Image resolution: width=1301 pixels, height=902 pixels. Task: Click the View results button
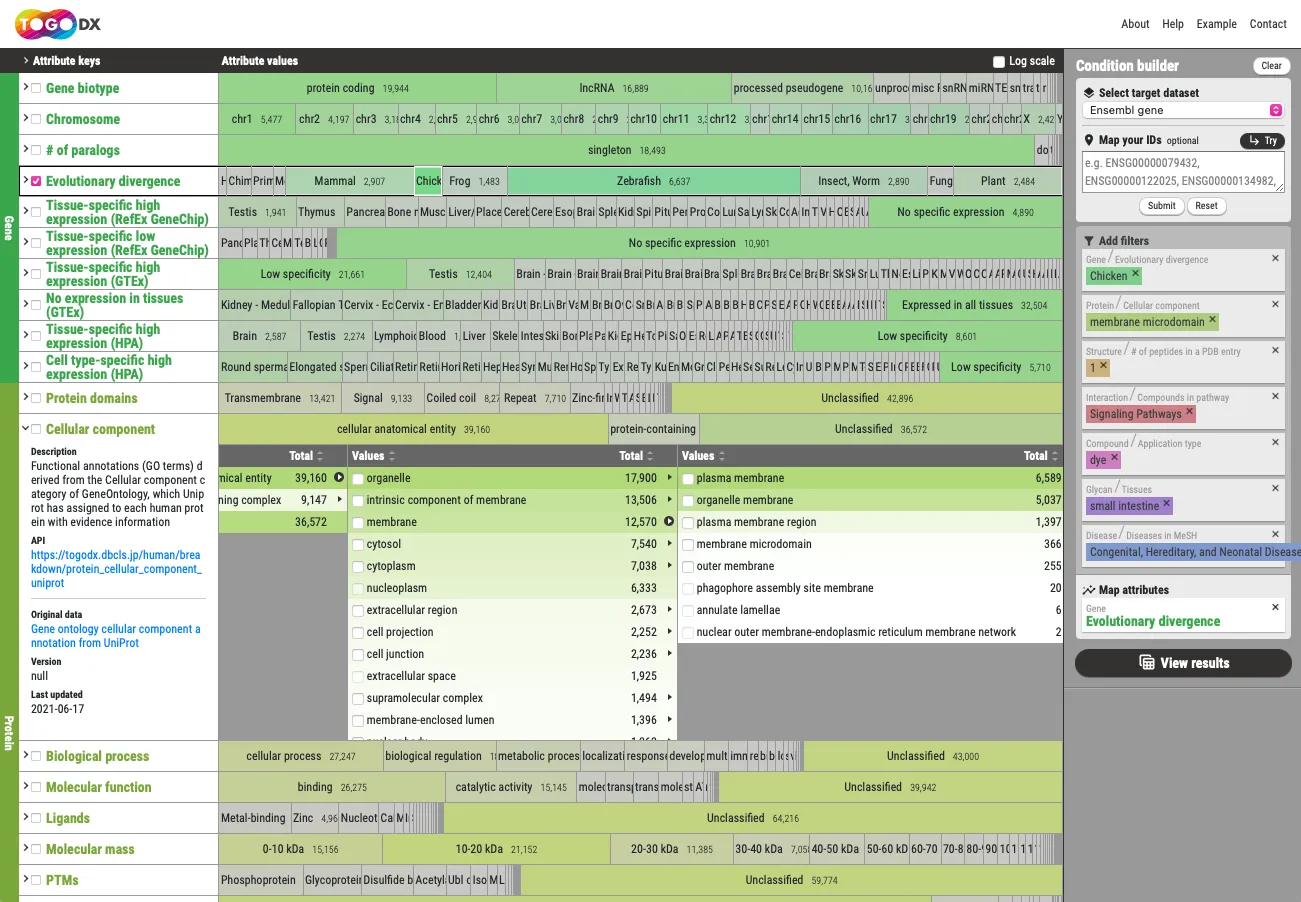tap(1183, 663)
